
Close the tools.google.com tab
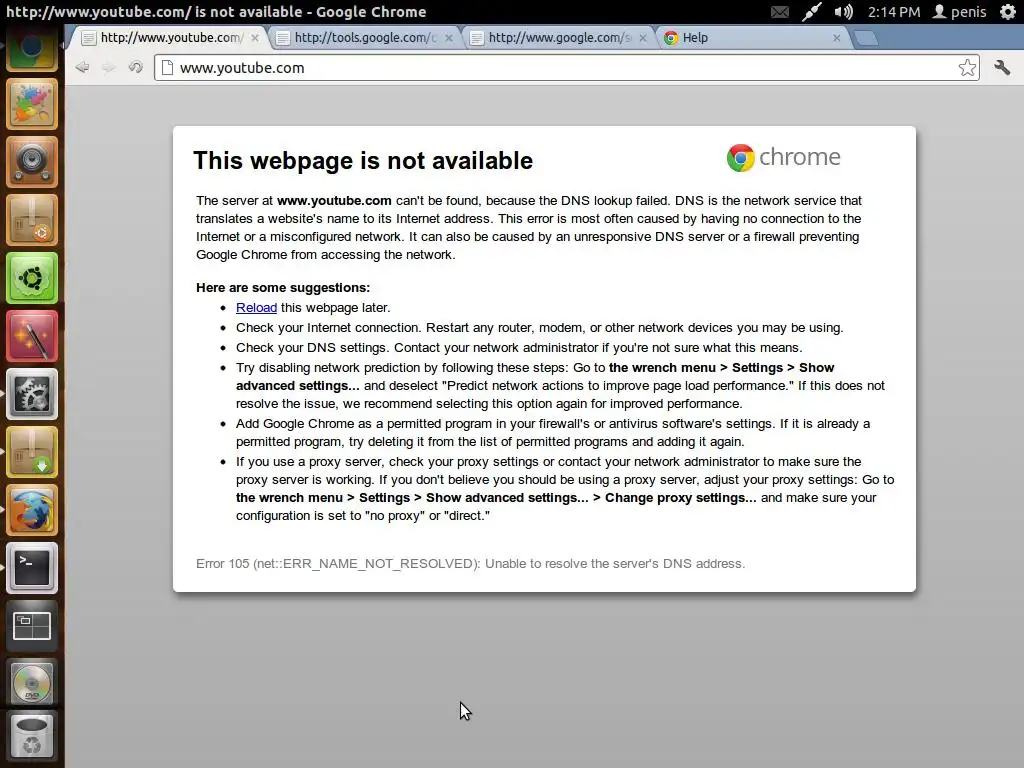[449, 38]
